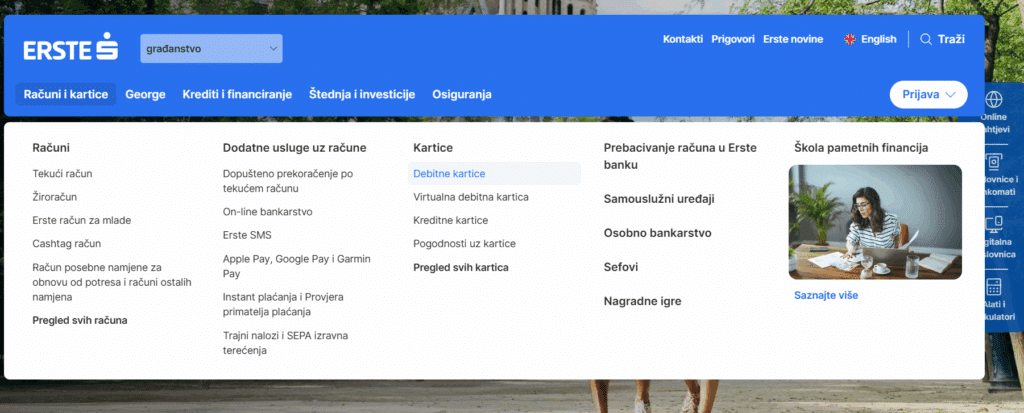Click the Erste logo

tap(71, 48)
